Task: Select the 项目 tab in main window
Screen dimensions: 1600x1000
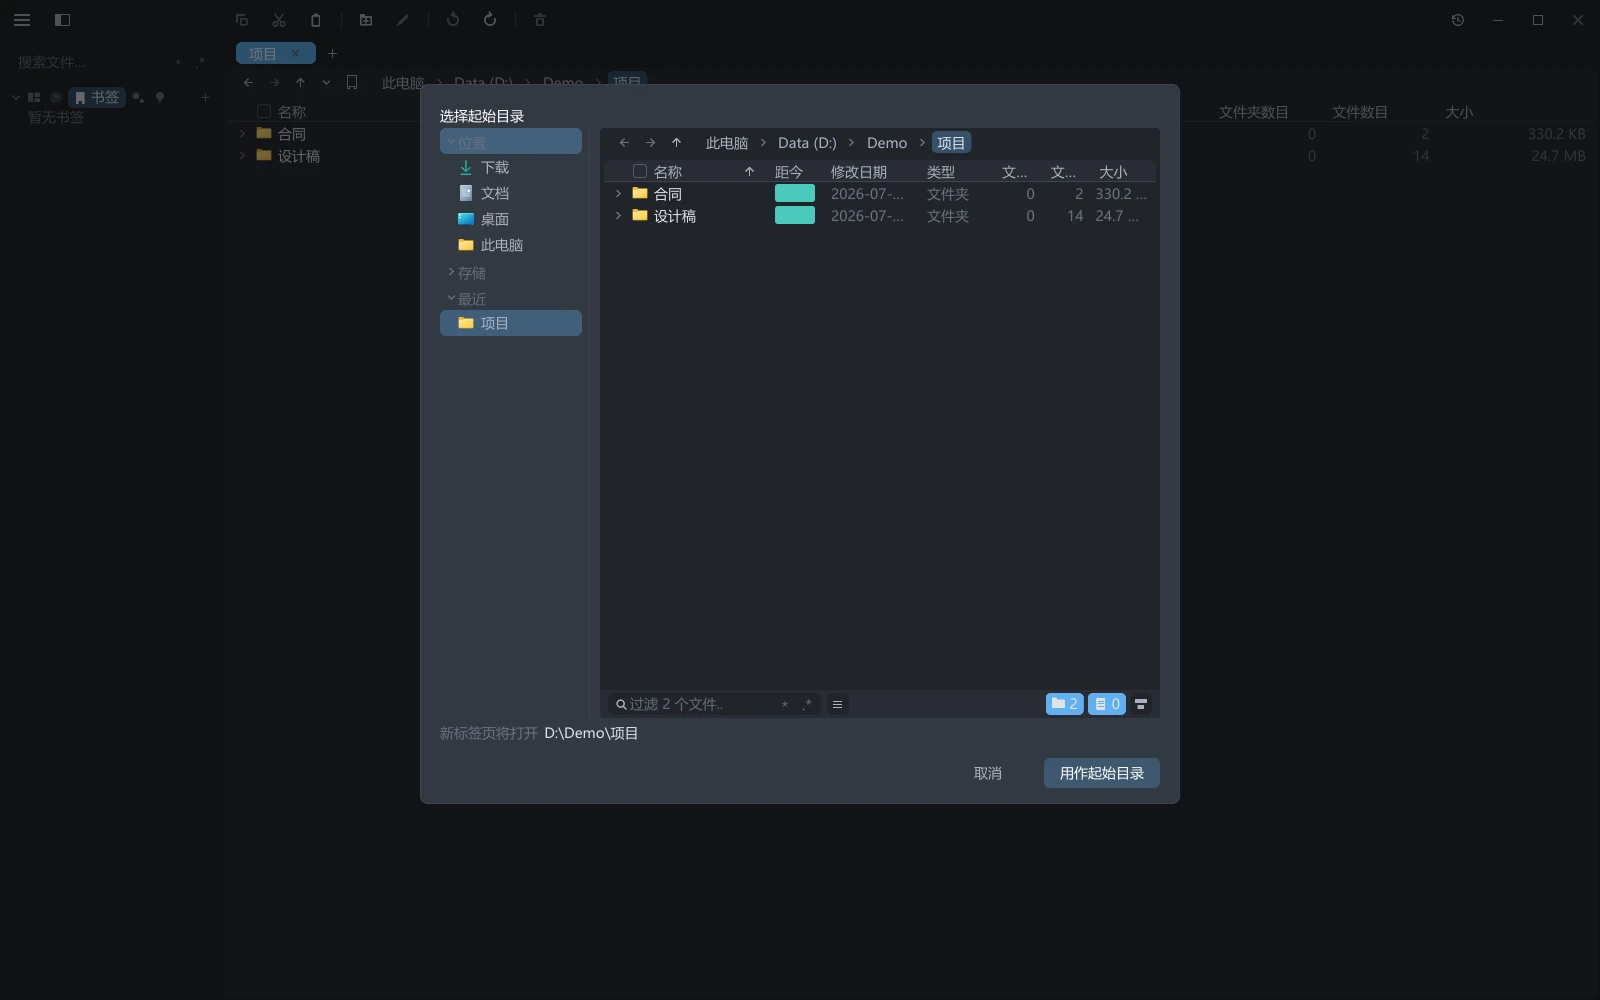Action: point(276,54)
